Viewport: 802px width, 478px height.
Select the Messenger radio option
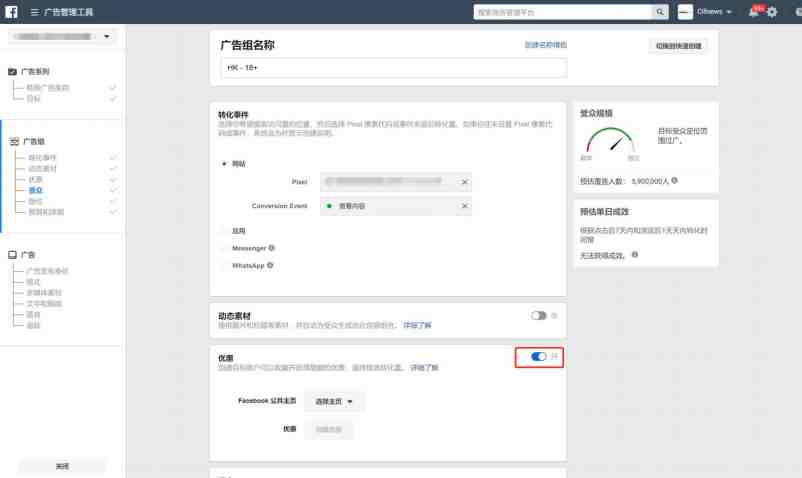pos(223,248)
